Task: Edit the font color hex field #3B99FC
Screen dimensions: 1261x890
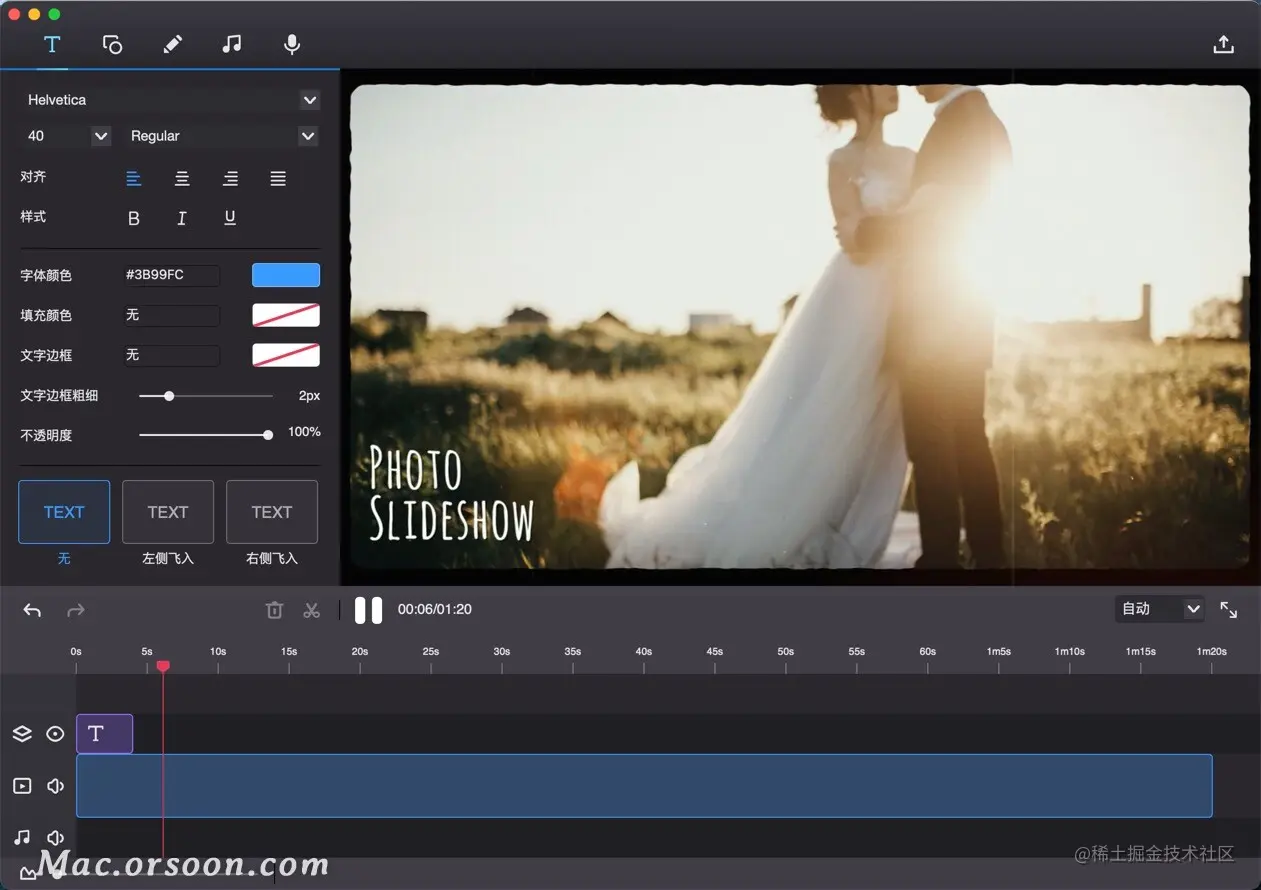Action: 171,275
